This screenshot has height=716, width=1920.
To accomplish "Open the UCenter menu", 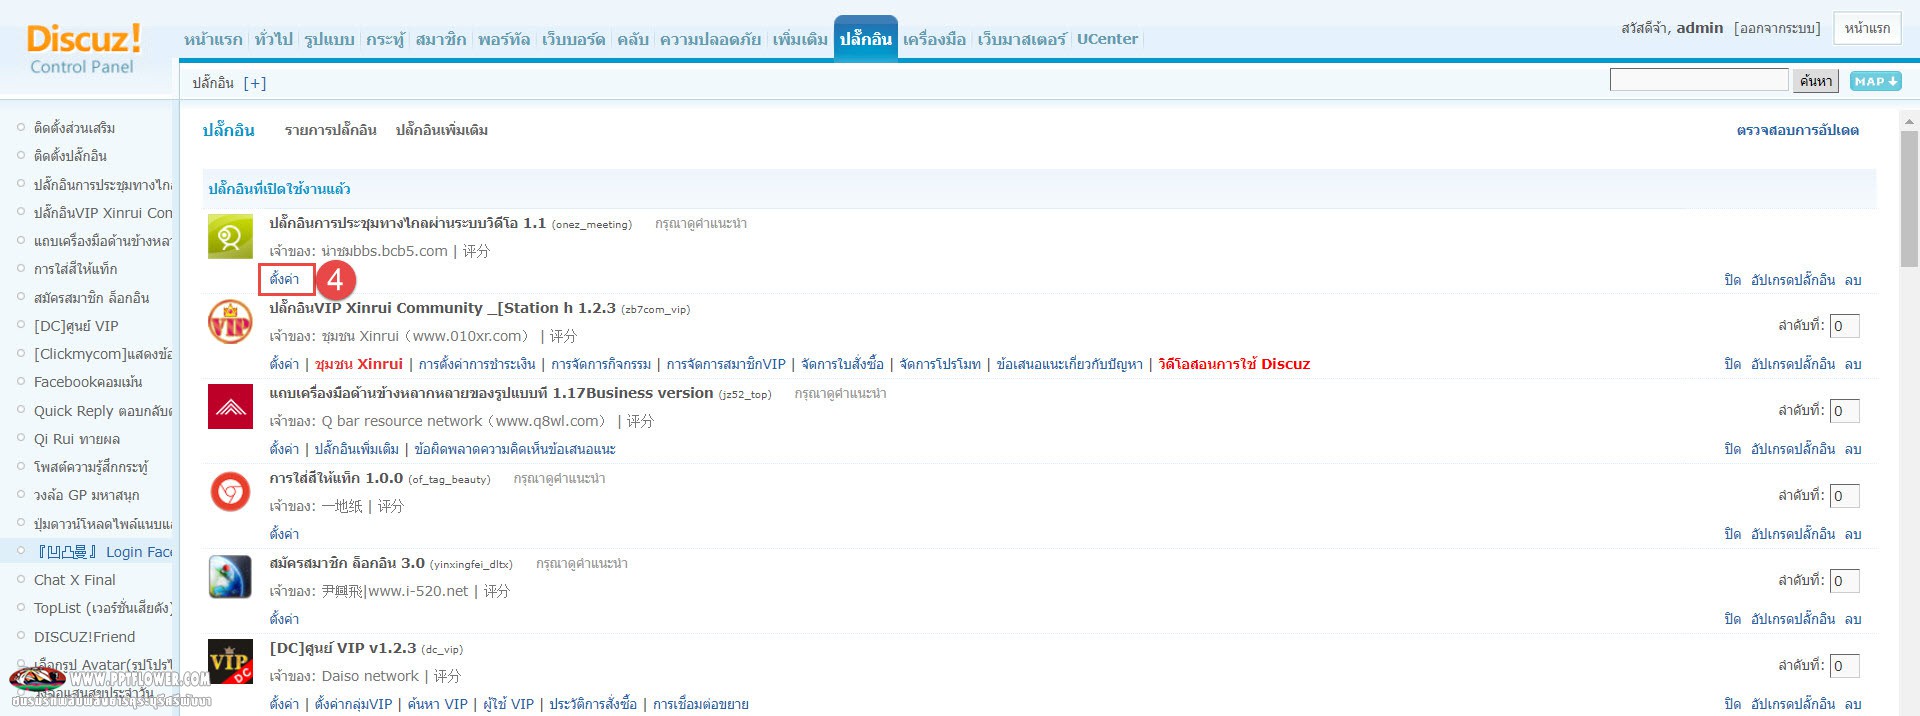I will [1107, 39].
